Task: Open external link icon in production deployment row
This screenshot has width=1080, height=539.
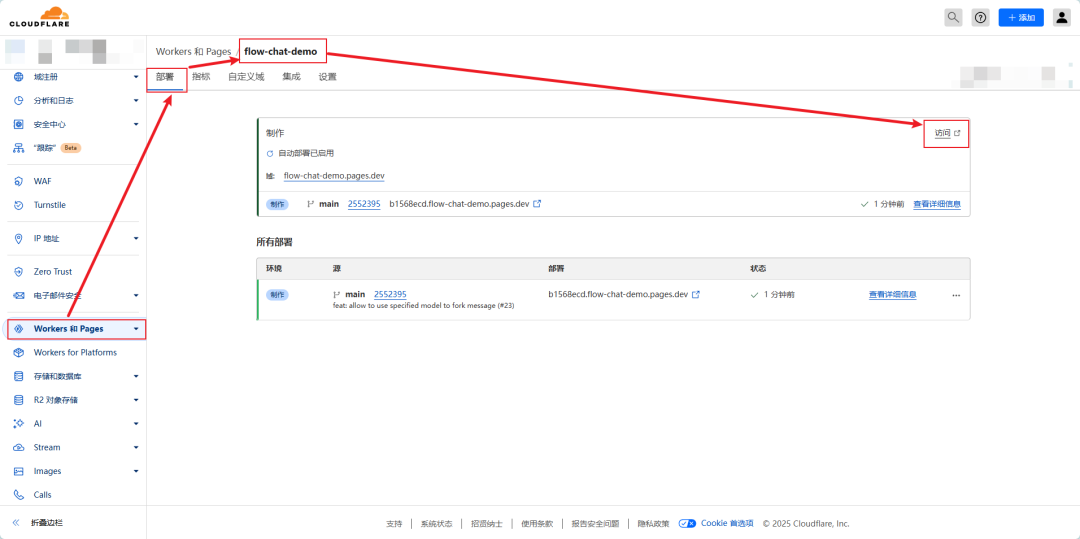Action: [537, 204]
